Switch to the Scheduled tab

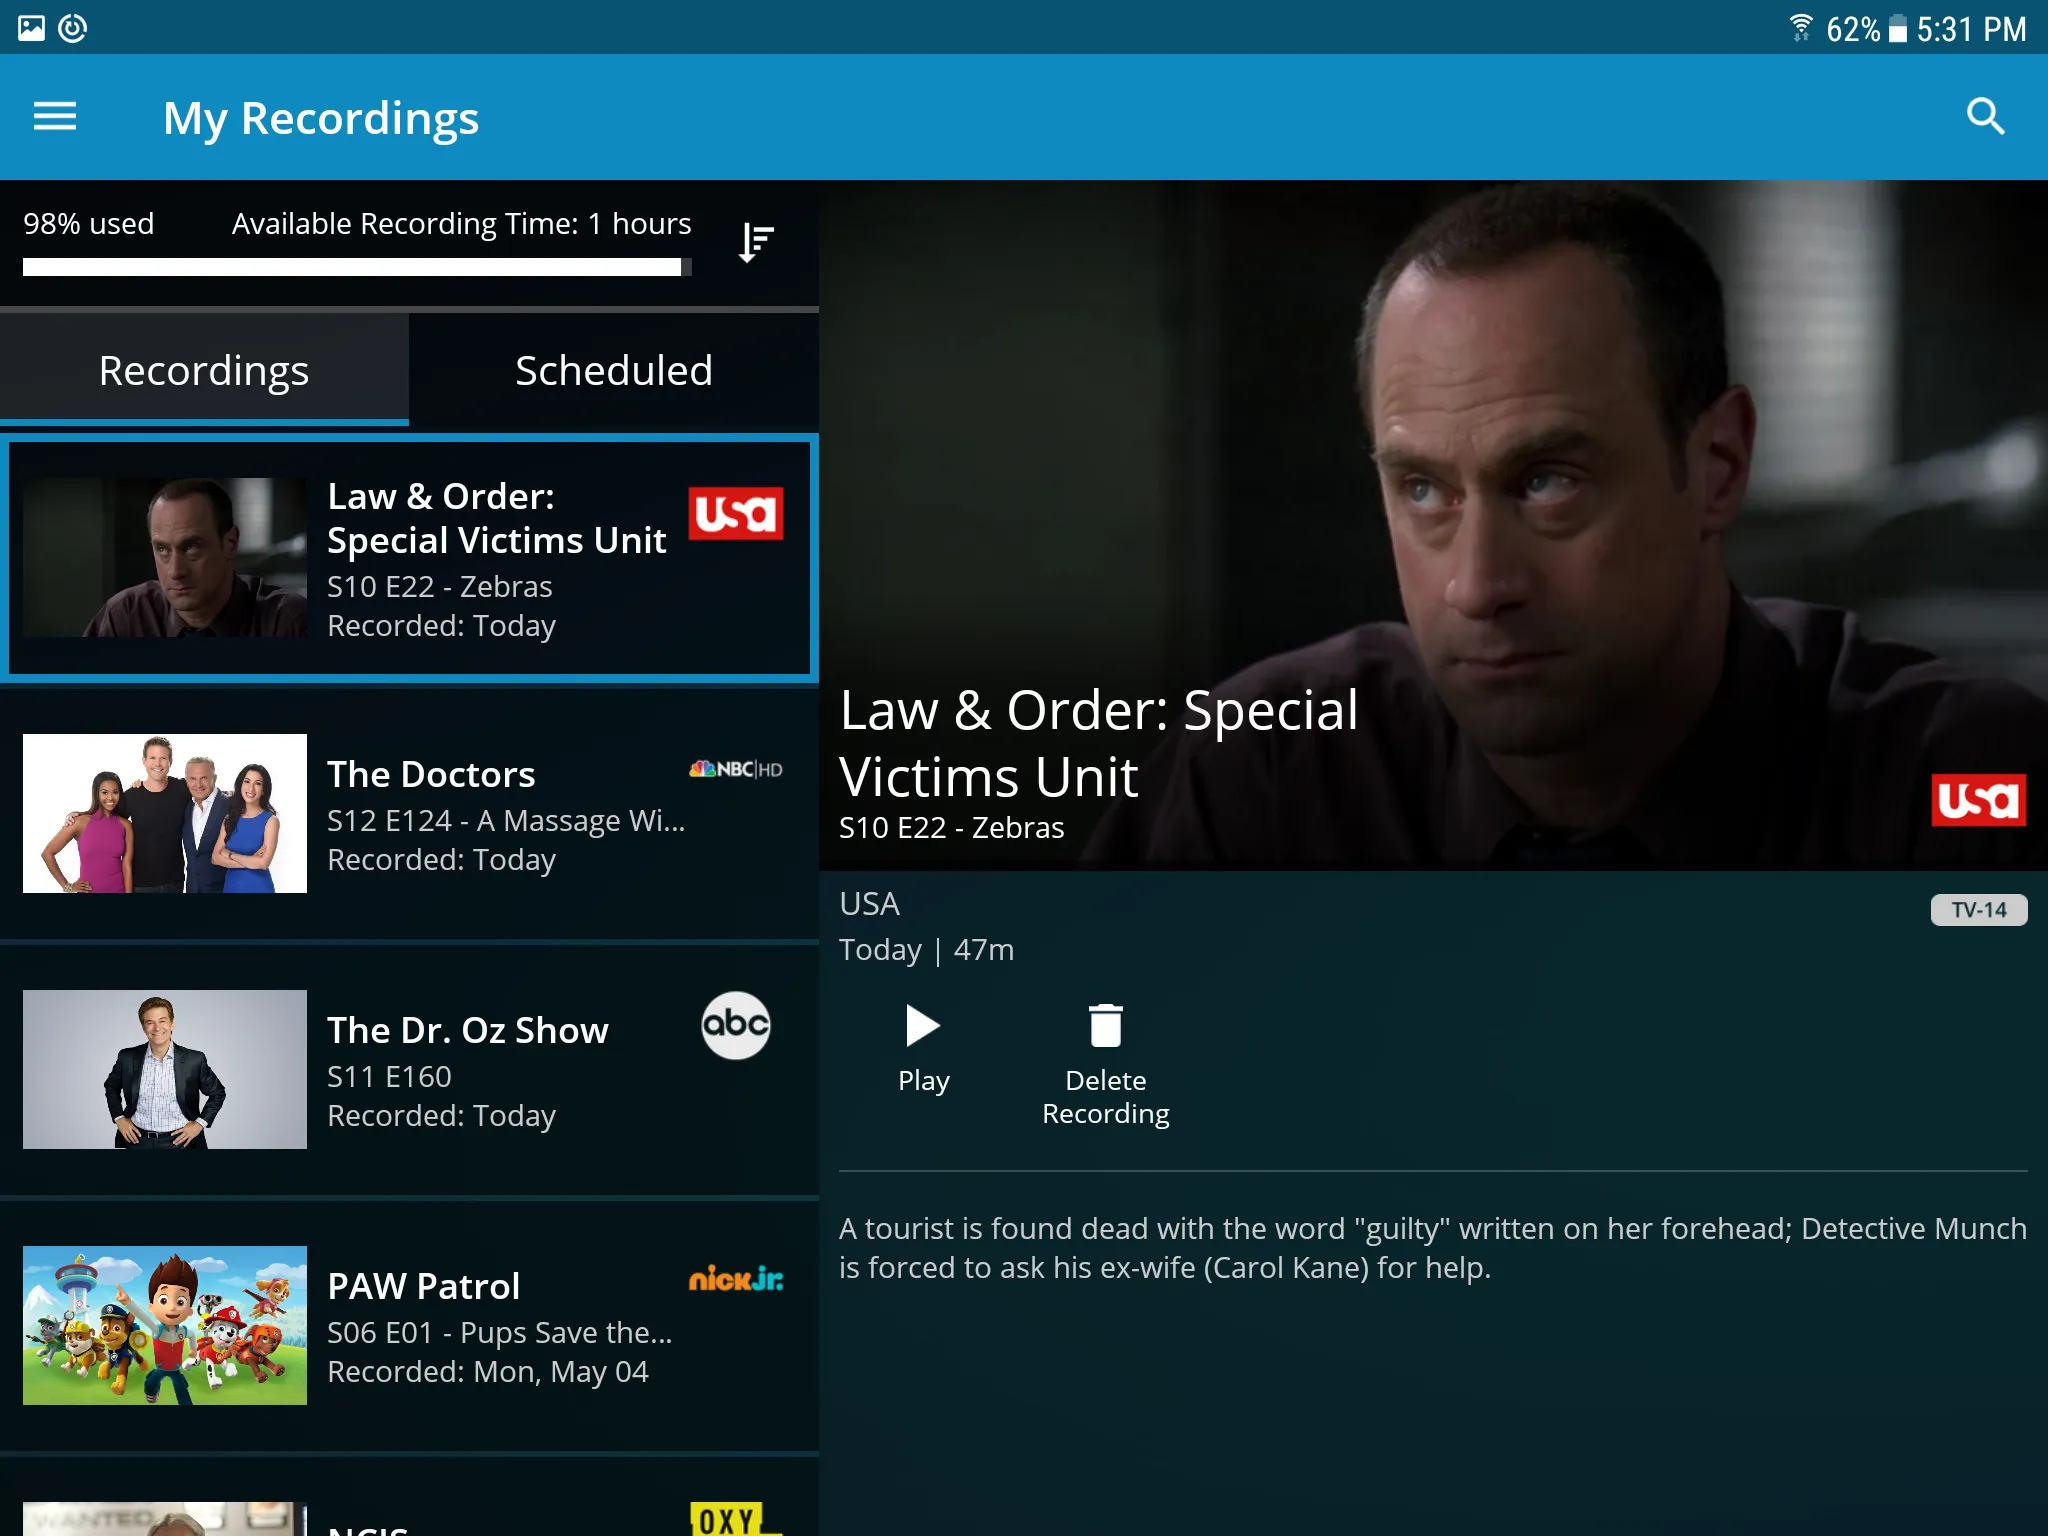(613, 369)
